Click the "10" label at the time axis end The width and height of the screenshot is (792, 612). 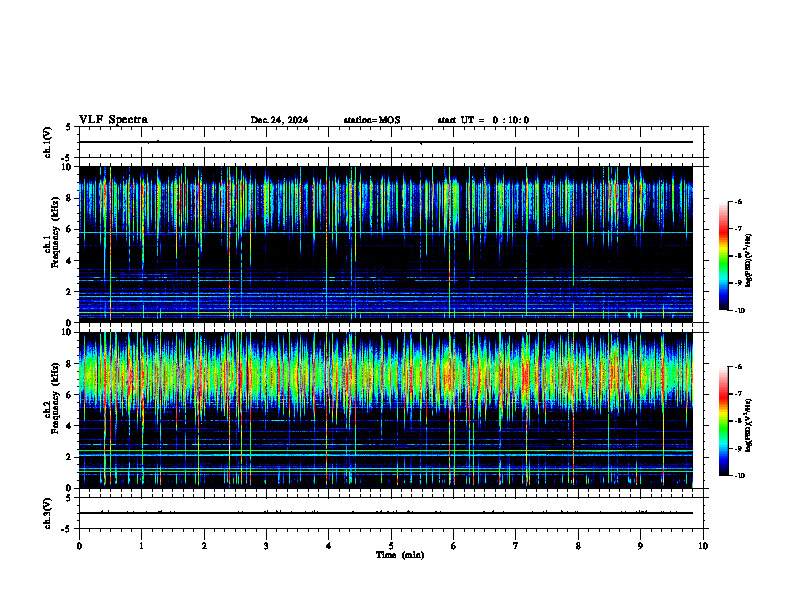point(703,546)
